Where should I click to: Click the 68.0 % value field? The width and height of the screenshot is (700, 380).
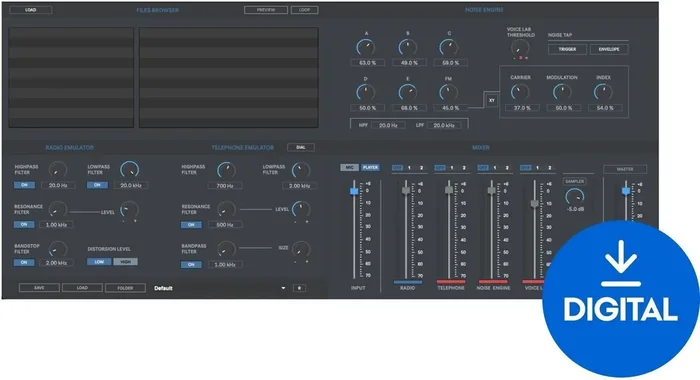[x=409, y=108]
